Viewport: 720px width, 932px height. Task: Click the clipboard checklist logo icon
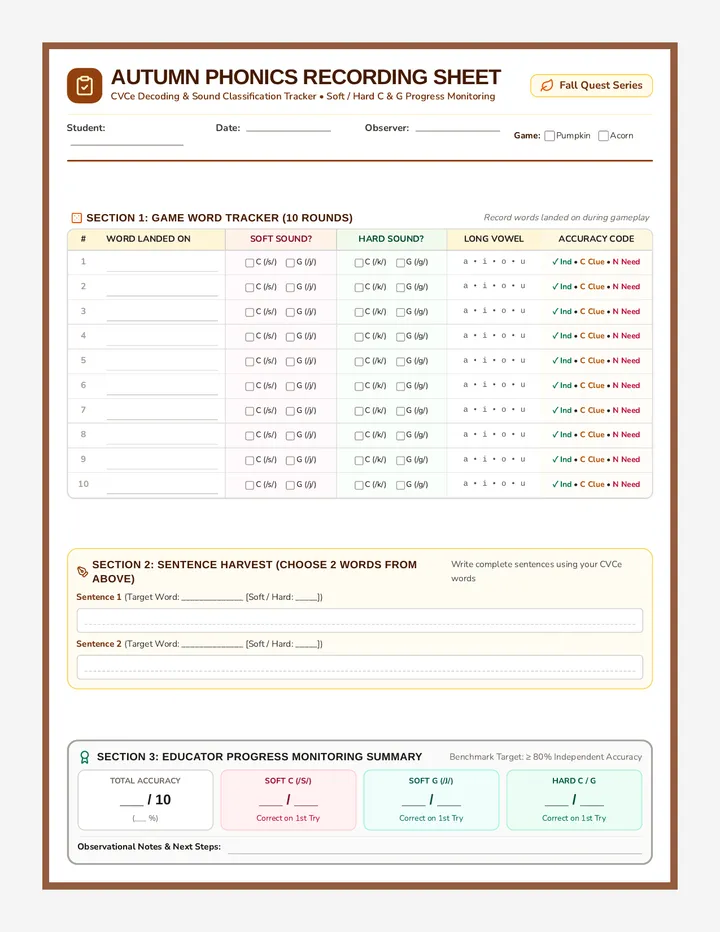(x=84, y=86)
